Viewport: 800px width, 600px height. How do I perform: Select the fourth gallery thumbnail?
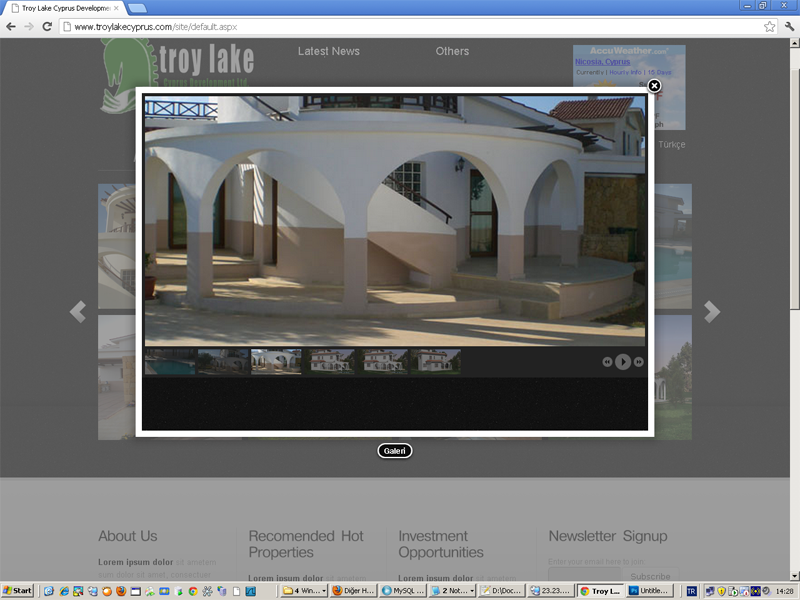[x=330, y=362]
